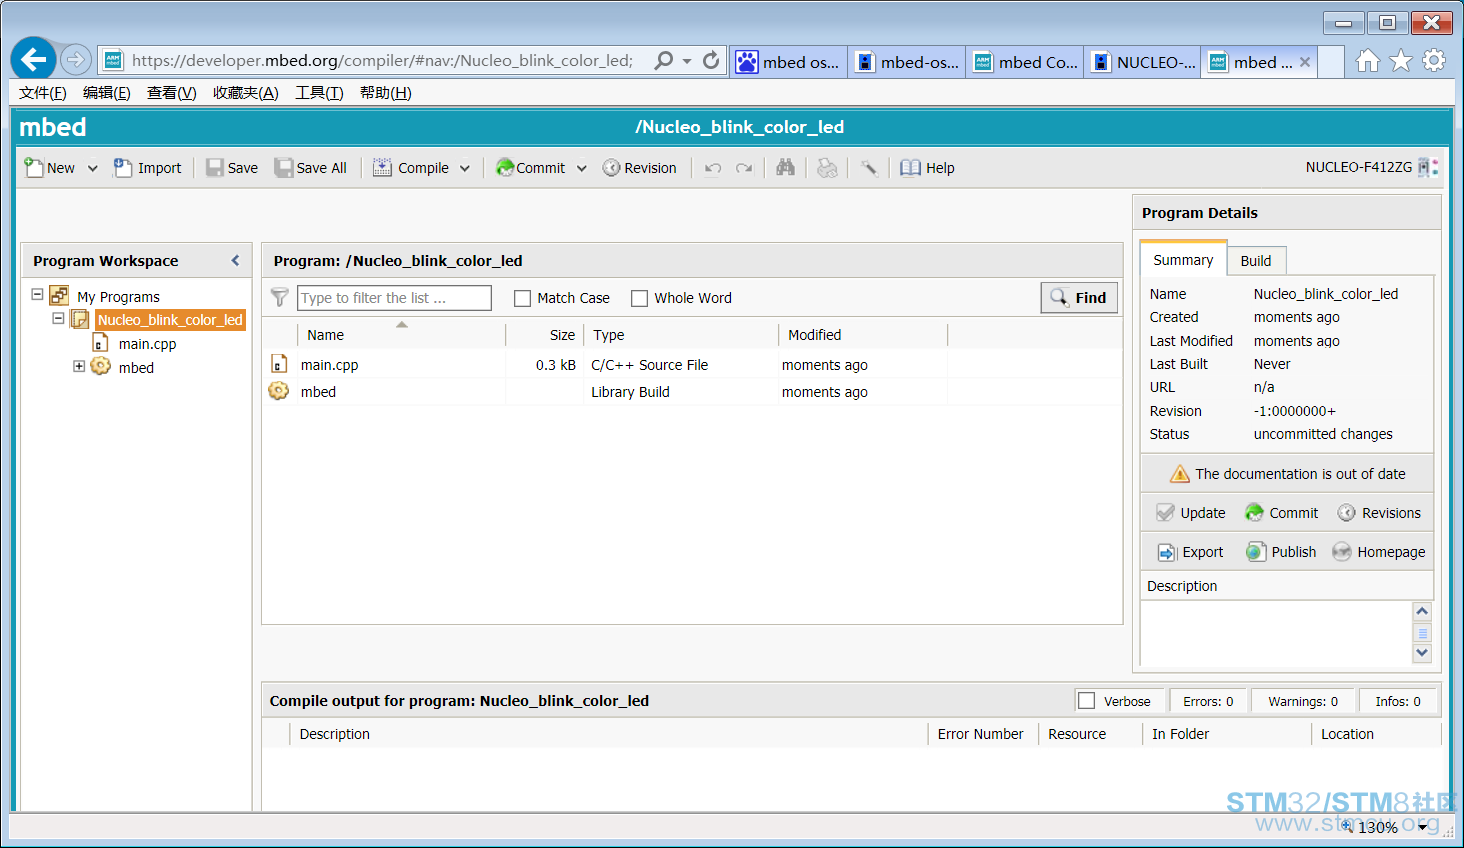Toggle the Verbose checkbox

(x=1086, y=701)
